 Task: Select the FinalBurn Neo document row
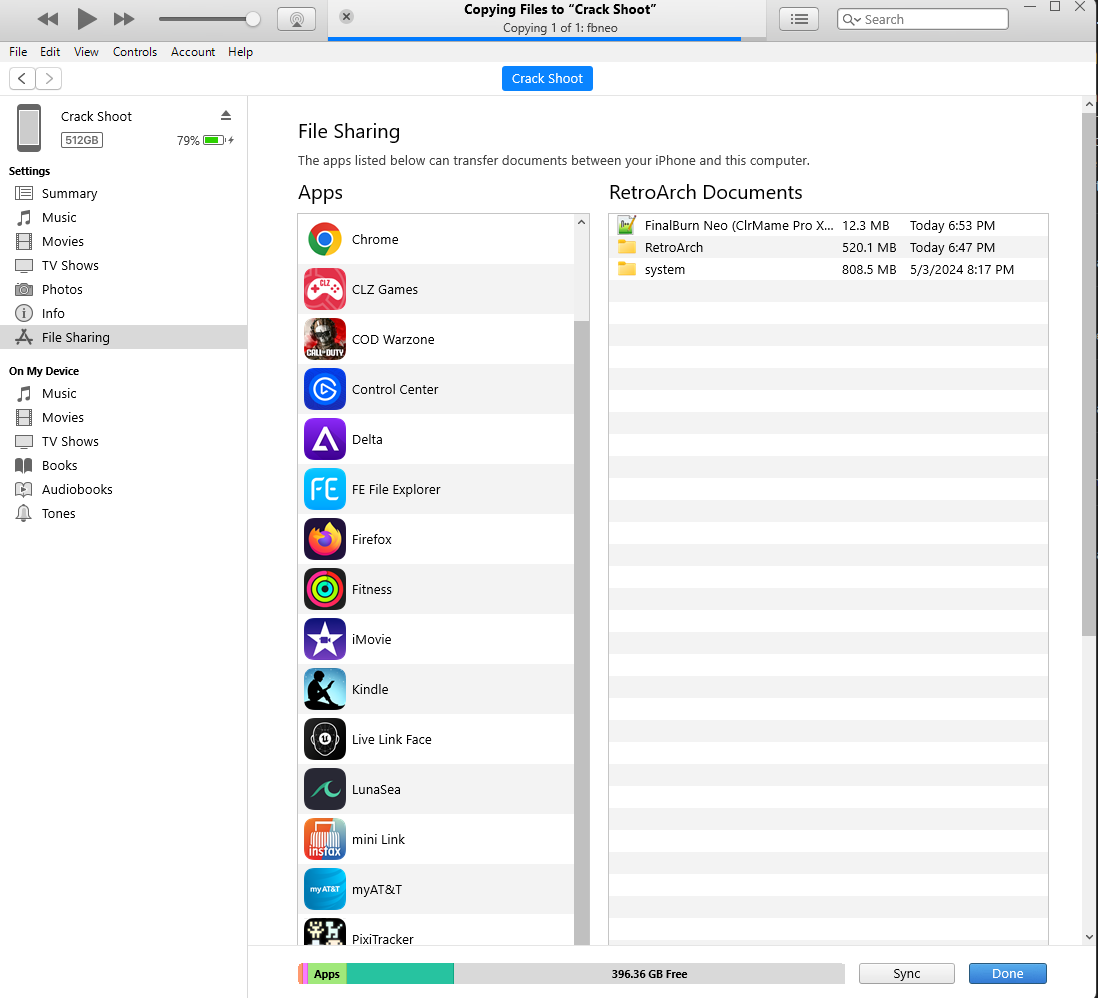coord(828,226)
